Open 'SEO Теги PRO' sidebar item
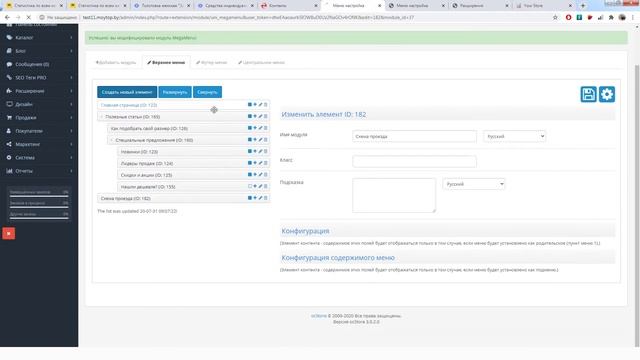 [x=39, y=78]
